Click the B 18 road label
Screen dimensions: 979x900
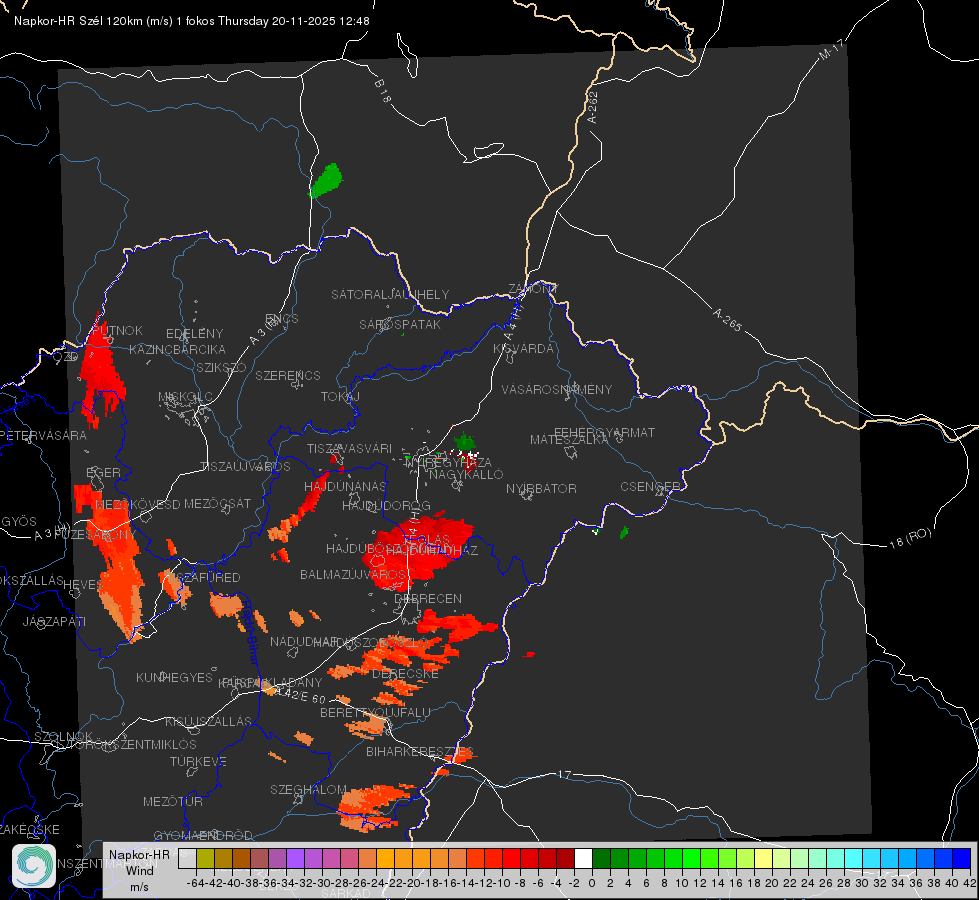[x=383, y=91]
